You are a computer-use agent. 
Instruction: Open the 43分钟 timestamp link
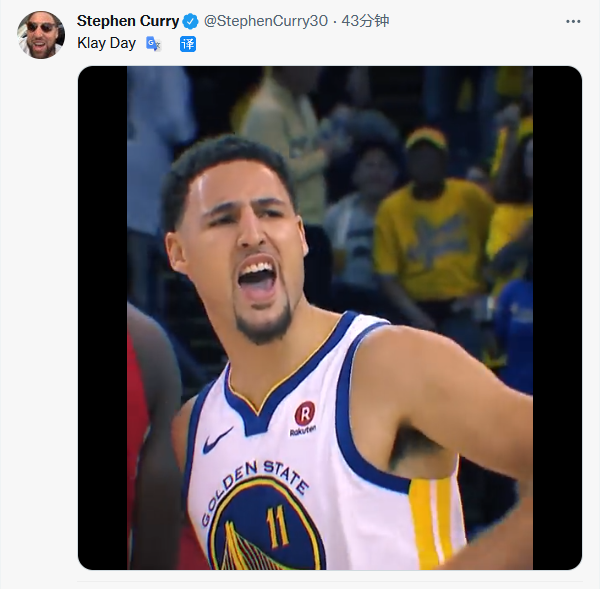(365, 21)
